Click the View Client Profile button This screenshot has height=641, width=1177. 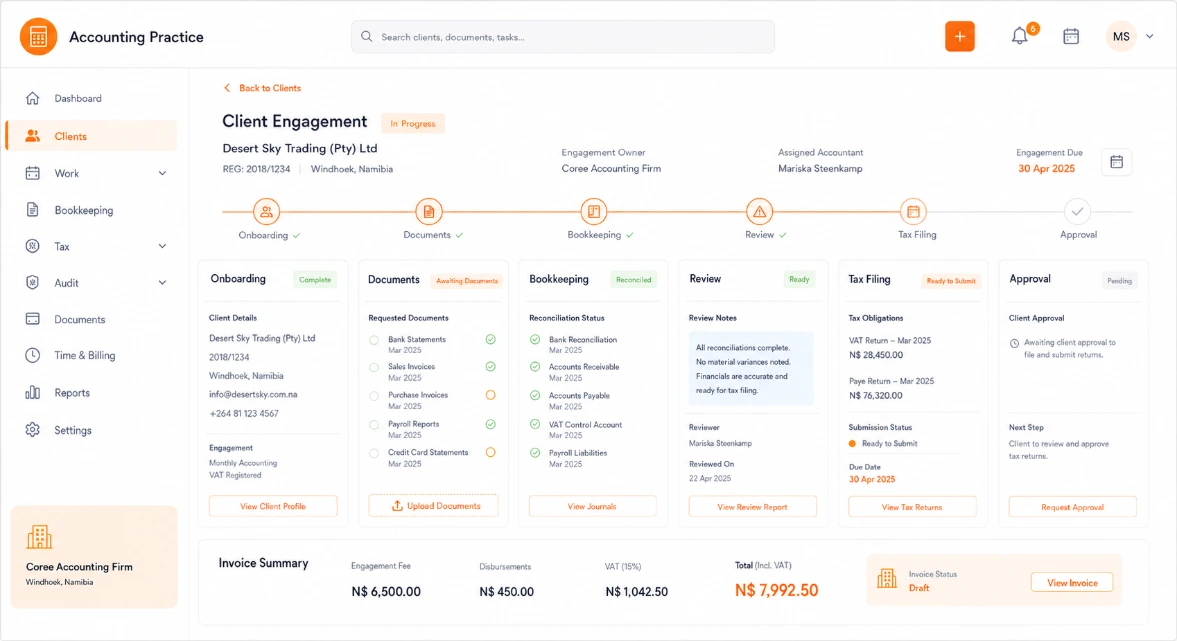[272, 507]
